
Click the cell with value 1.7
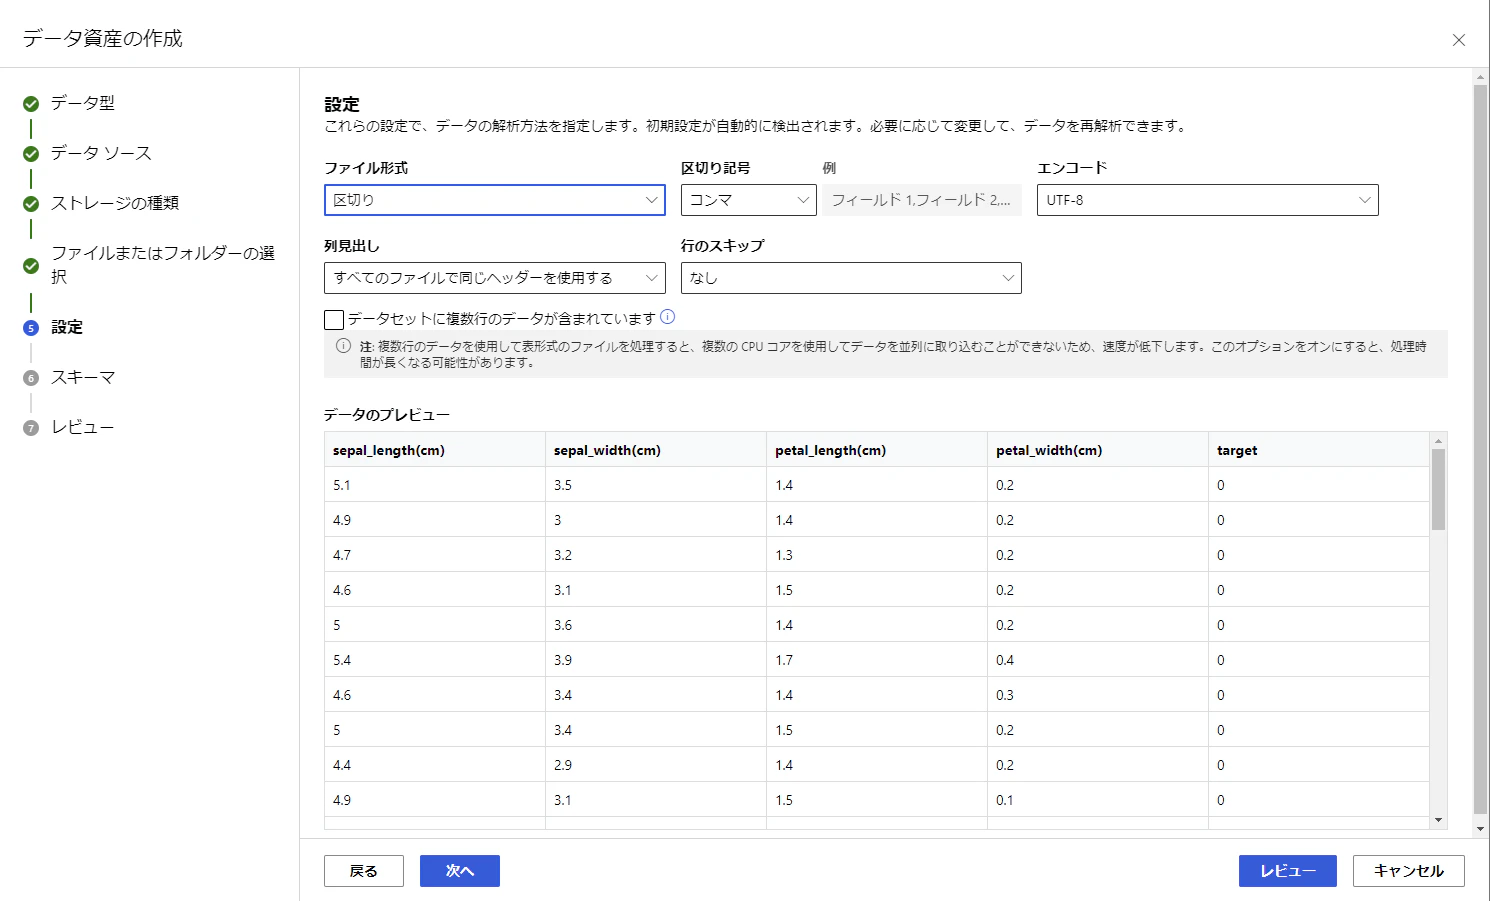877,660
